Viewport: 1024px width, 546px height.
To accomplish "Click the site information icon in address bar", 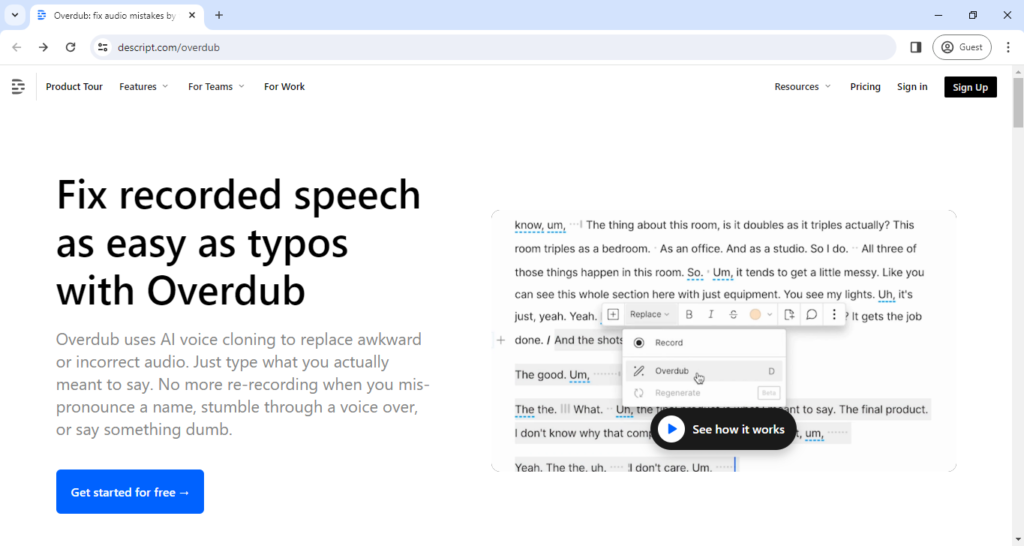I will (102, 47).
